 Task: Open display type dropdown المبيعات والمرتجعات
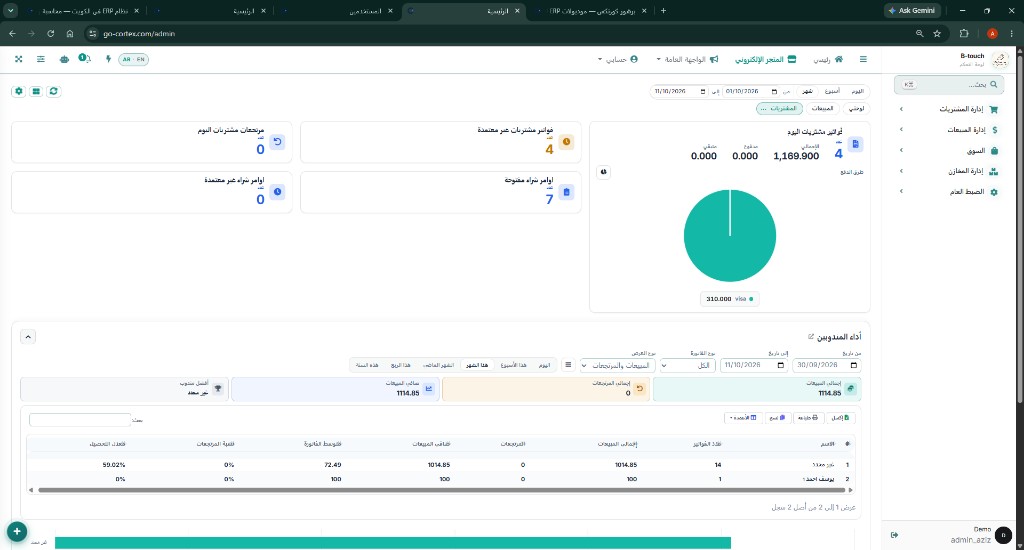(618, 366)
